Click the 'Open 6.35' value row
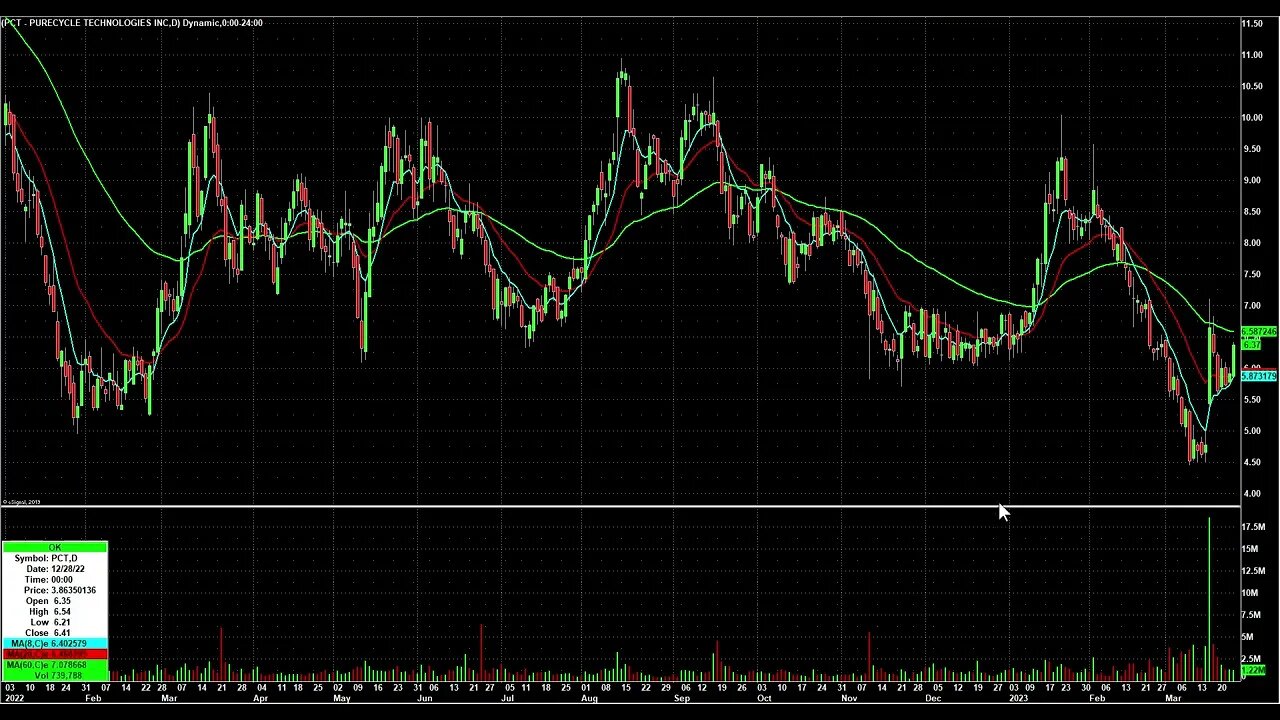This screenshot has height=720, width=1280. tap(55, 601)
